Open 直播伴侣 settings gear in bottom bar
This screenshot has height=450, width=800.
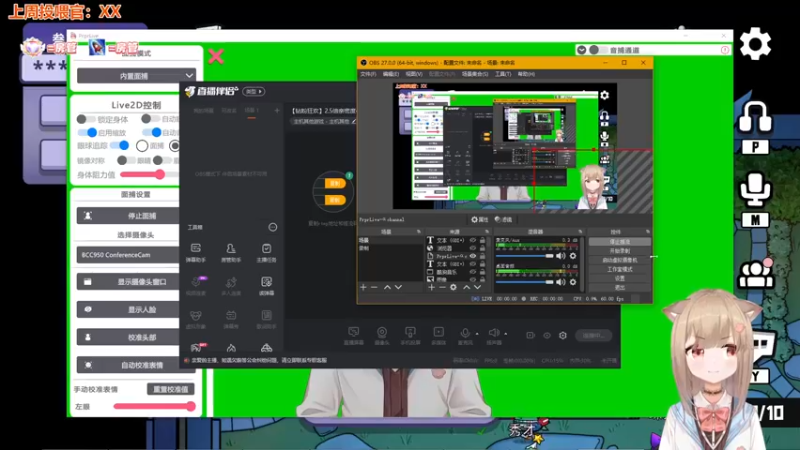coord(563,335)
